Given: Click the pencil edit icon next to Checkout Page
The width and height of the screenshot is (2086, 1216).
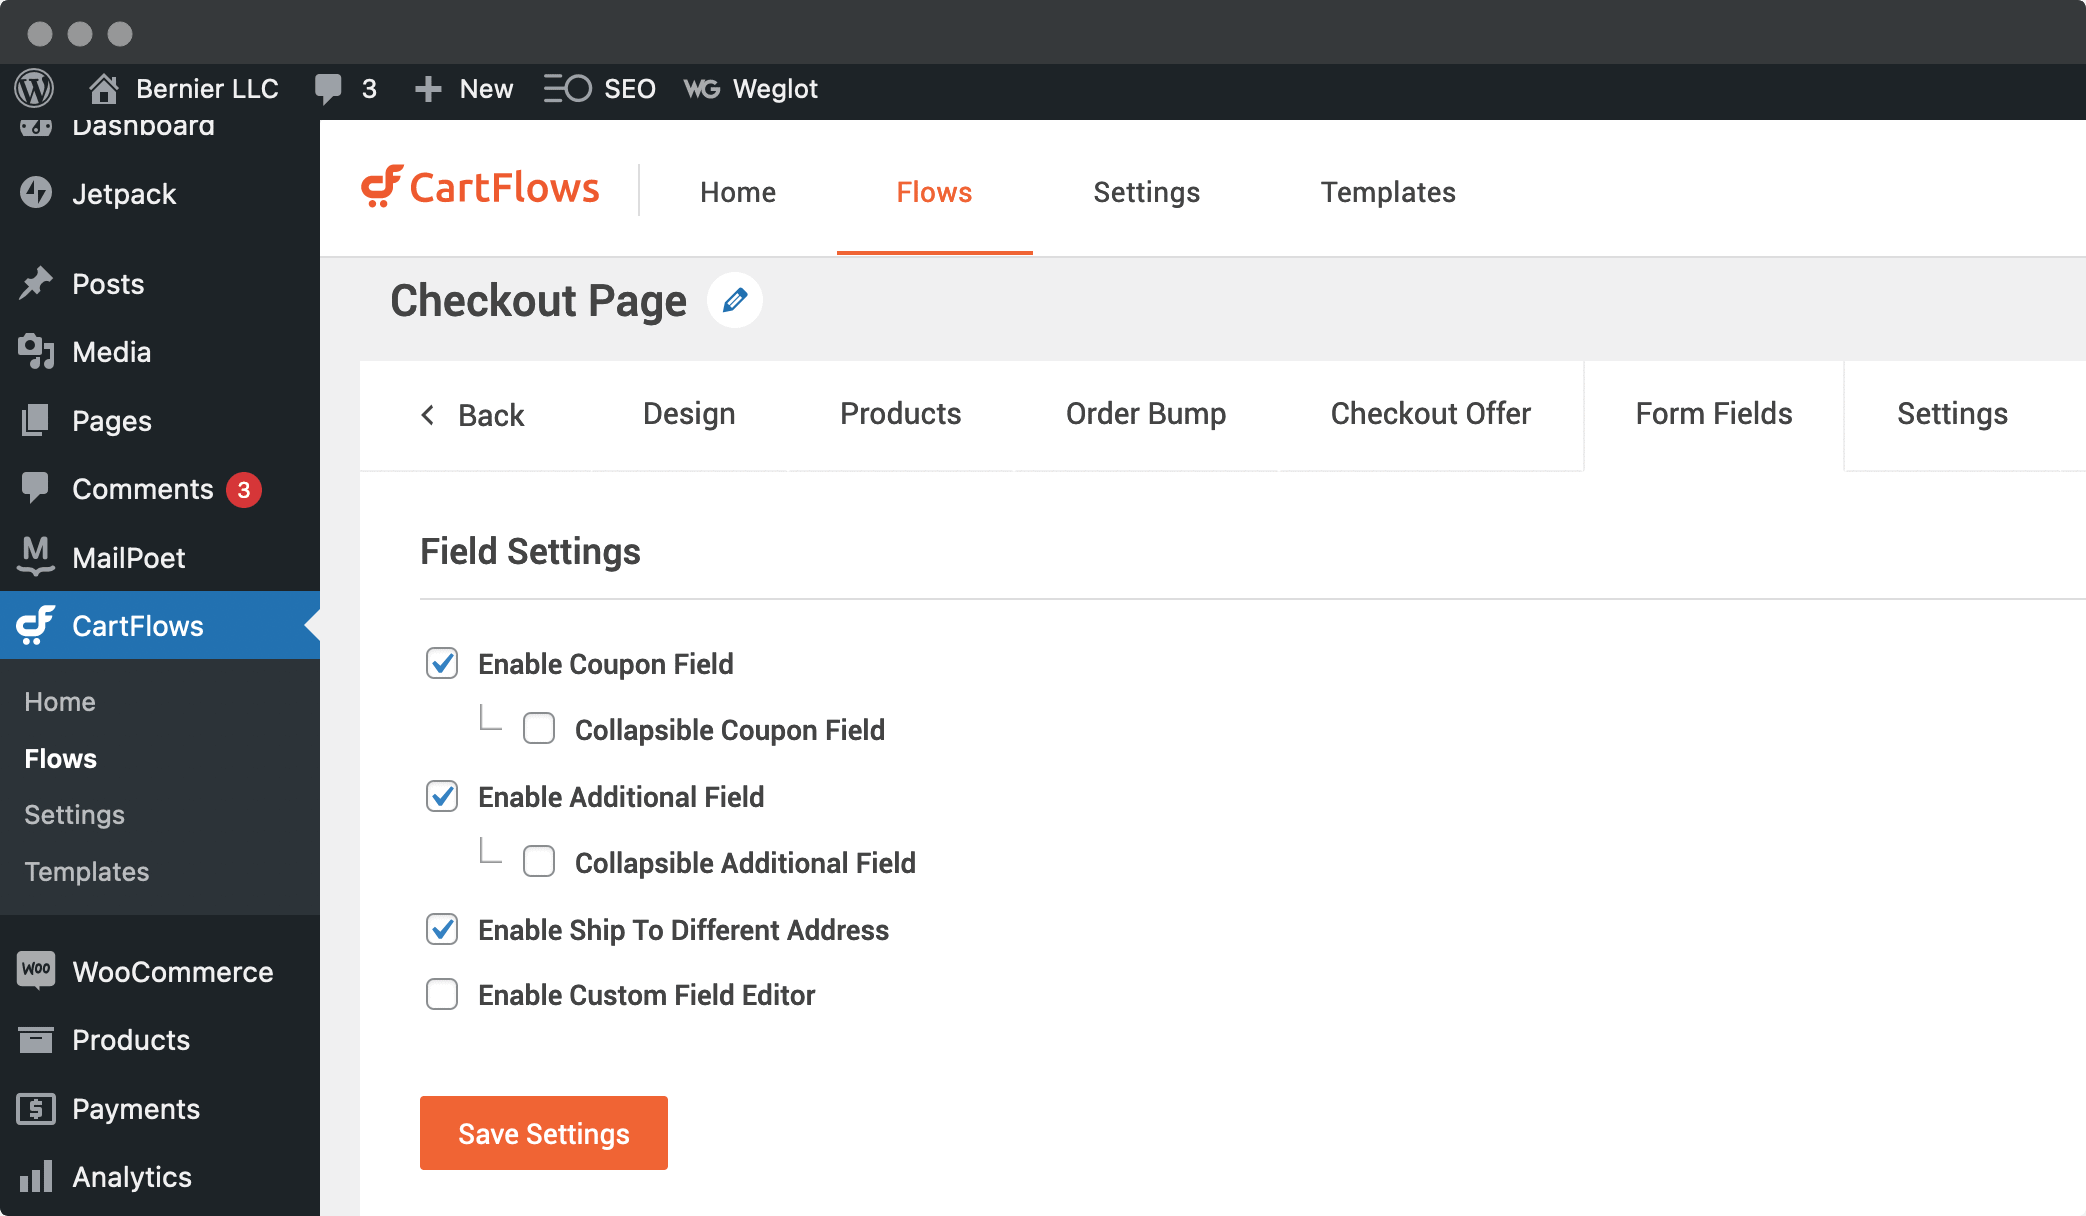Looking at the screenshot, I should (x=732, y=300).
